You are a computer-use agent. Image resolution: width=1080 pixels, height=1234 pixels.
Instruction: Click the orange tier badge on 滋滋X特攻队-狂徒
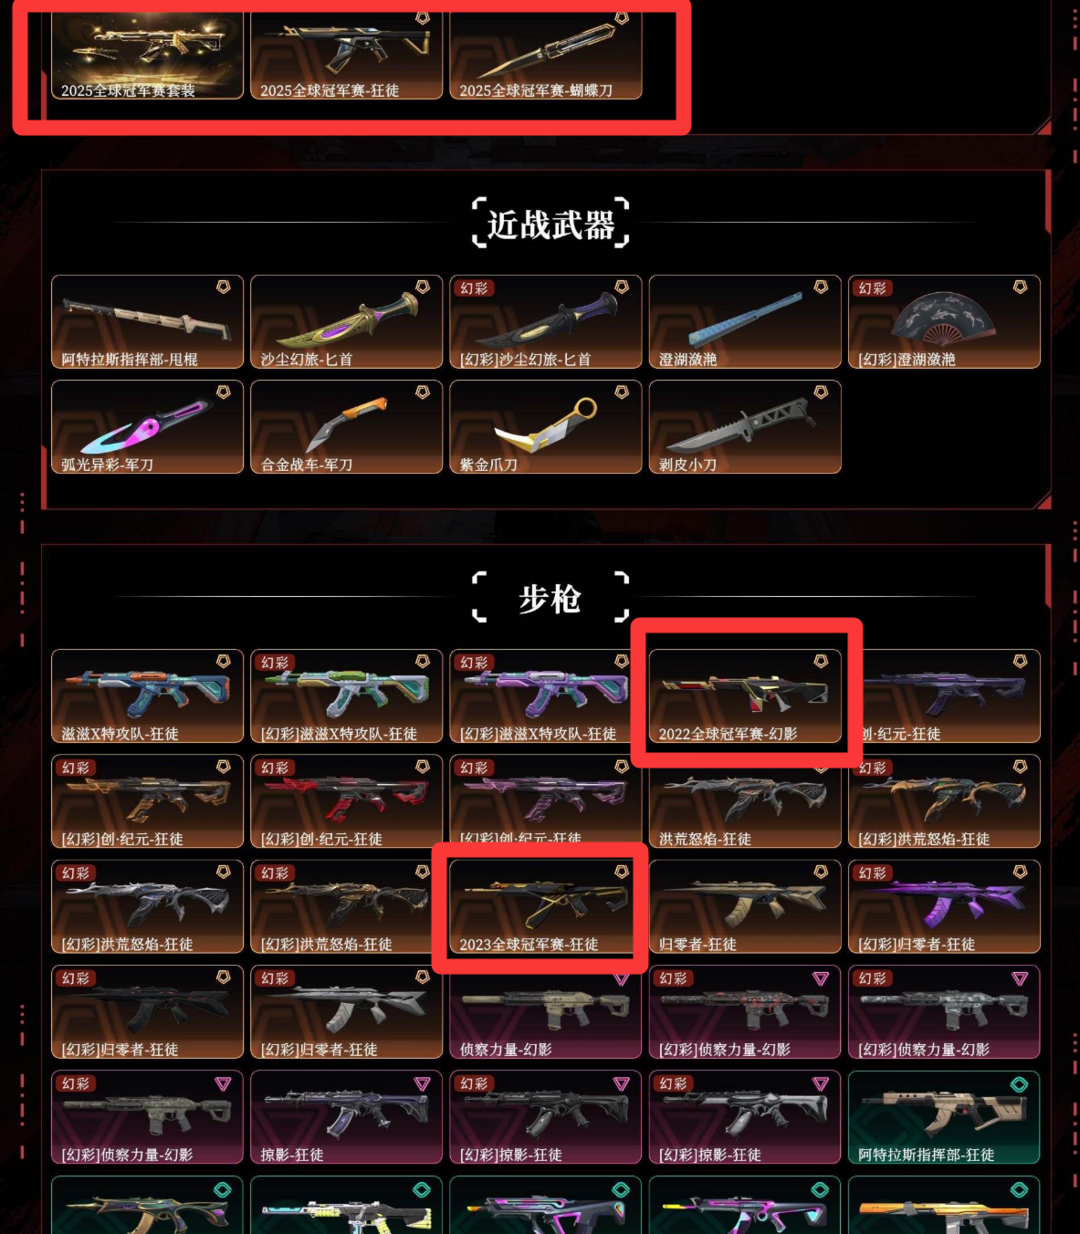click(223, 661)
